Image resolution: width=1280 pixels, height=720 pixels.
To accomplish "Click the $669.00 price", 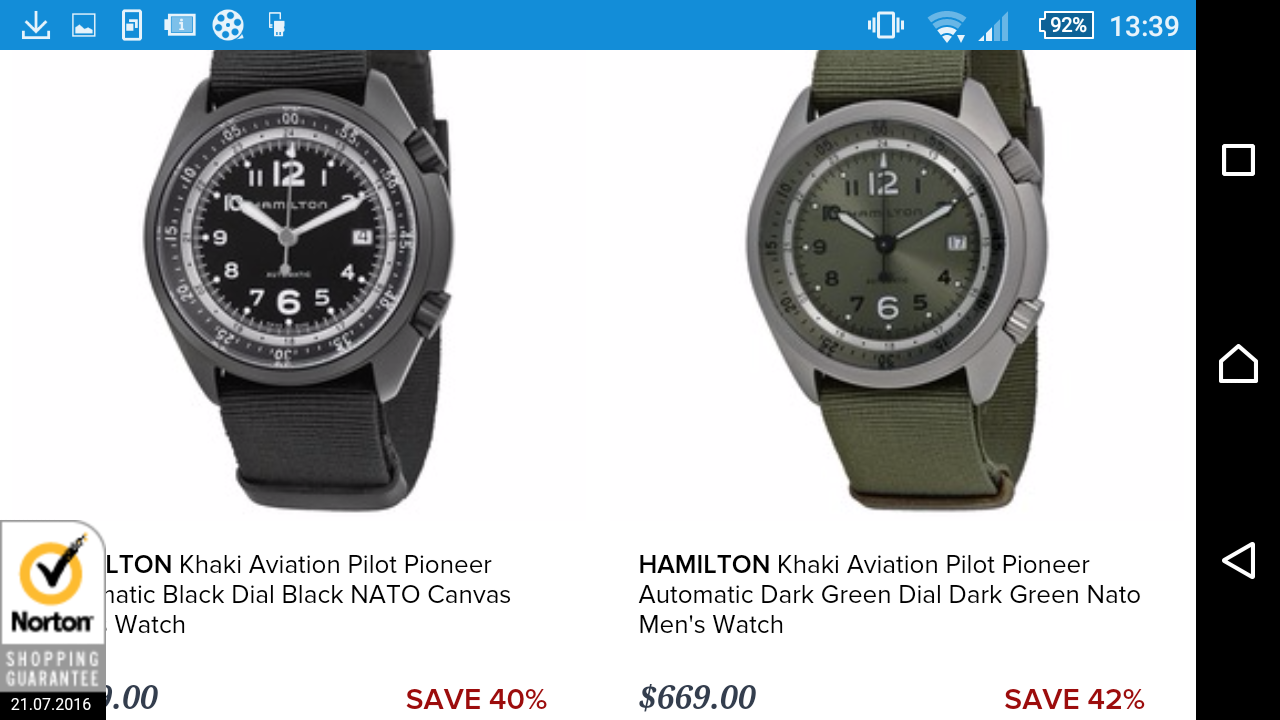I will click(x=697, y=698).
